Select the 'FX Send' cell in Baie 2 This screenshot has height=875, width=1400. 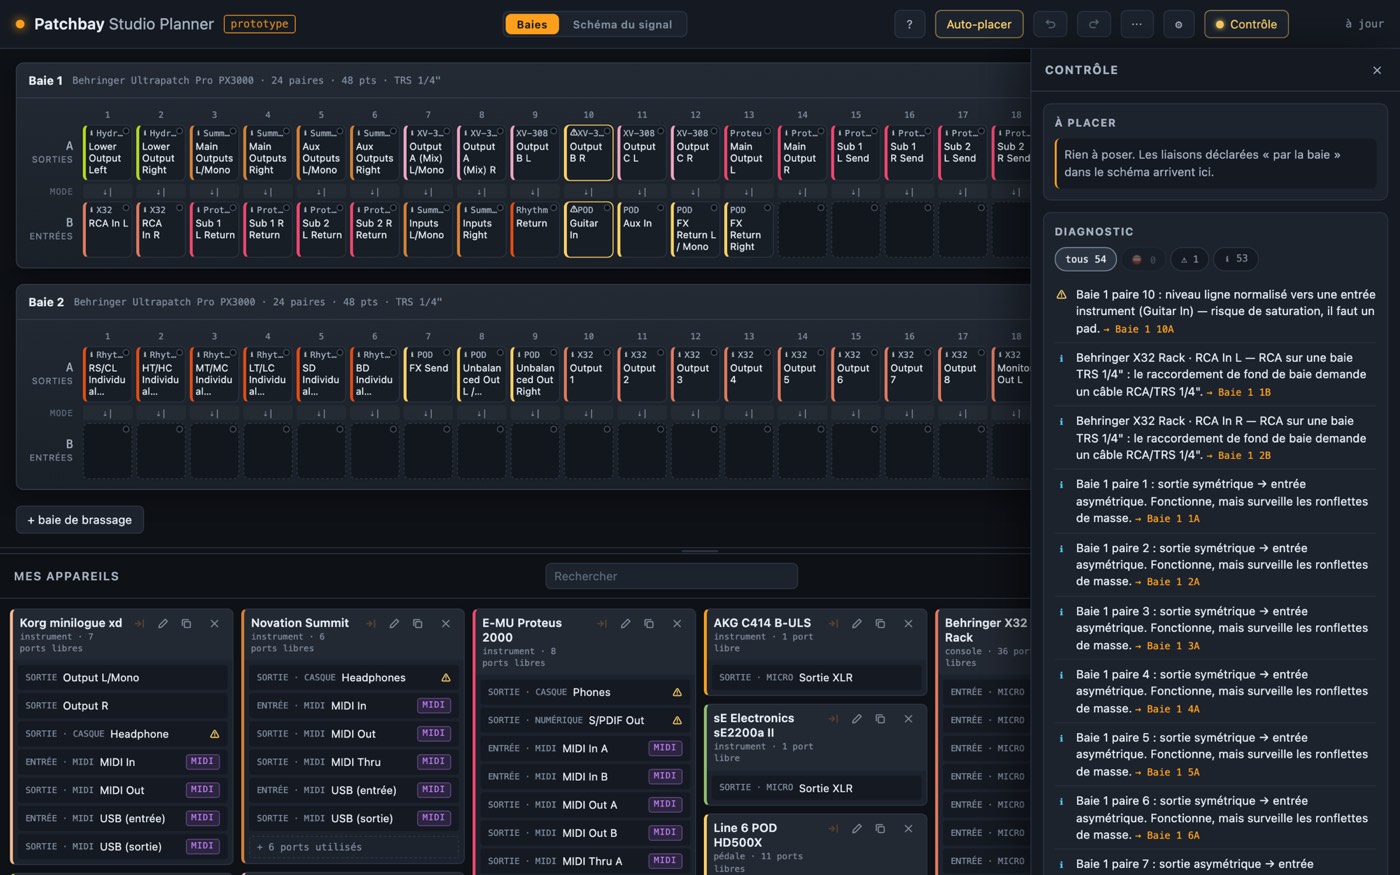pos(428,374)
